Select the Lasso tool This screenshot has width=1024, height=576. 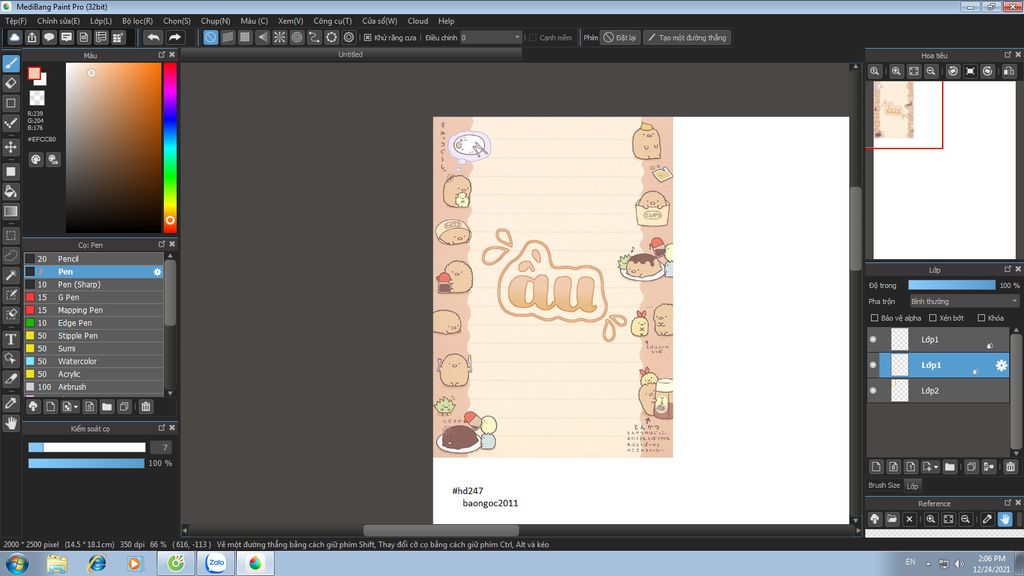pos(11,255)
